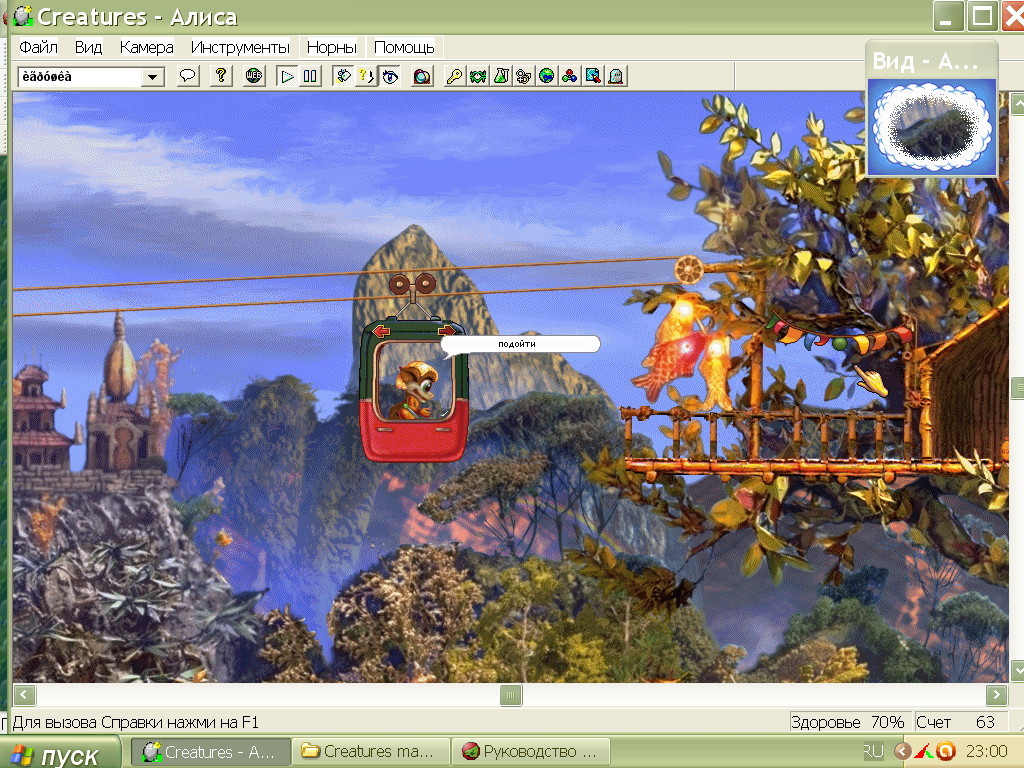Viewport: 1024px width, 768px height.
Task: Pause the game with the pause icon
Action: (310, 76)
